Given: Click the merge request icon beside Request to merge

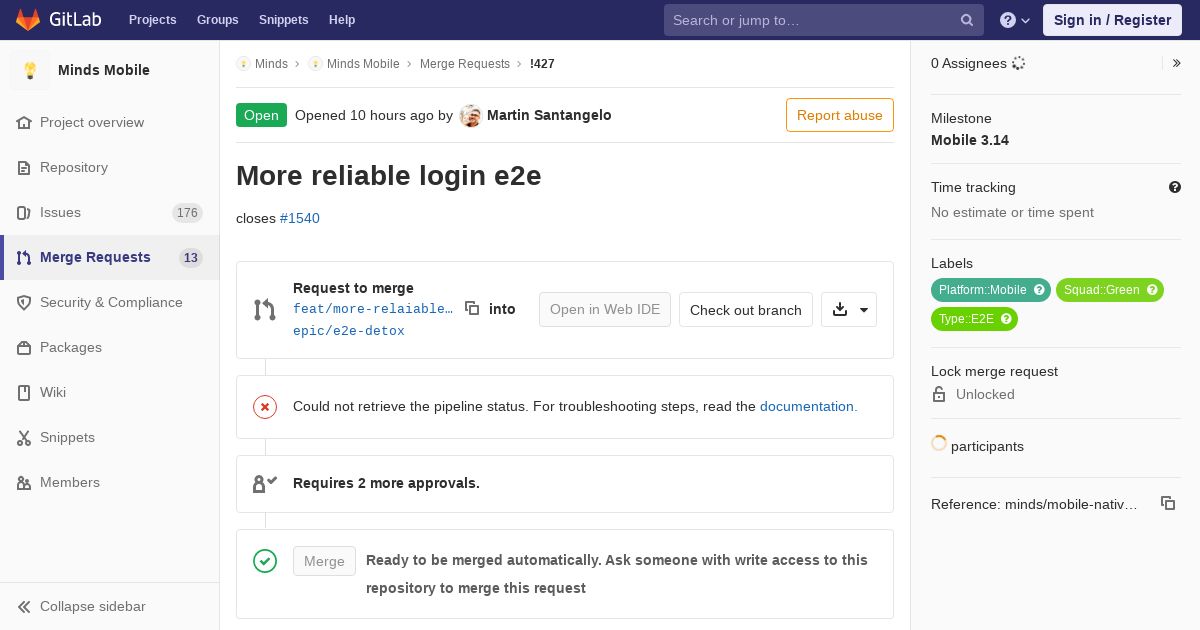Looking at the screenshot, I should [x=265, y=310].
